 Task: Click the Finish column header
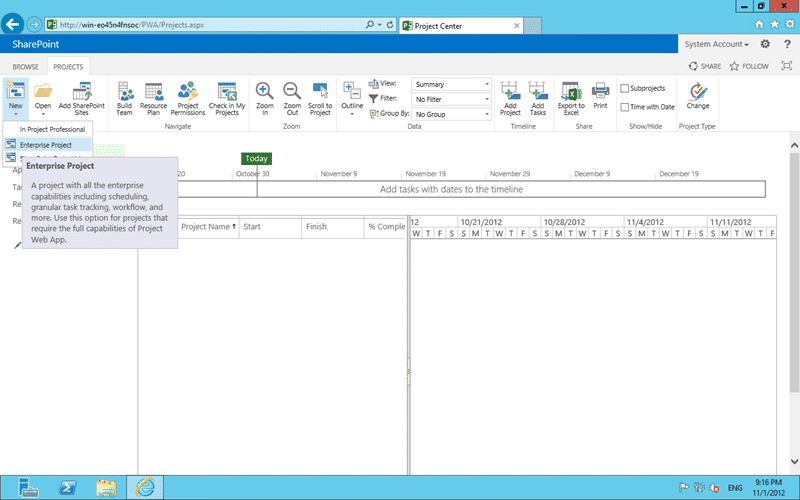(333, 227)
